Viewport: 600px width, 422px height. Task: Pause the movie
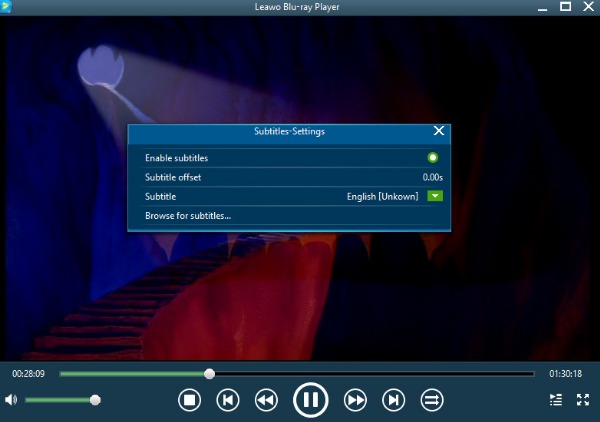tap(310, 400)
